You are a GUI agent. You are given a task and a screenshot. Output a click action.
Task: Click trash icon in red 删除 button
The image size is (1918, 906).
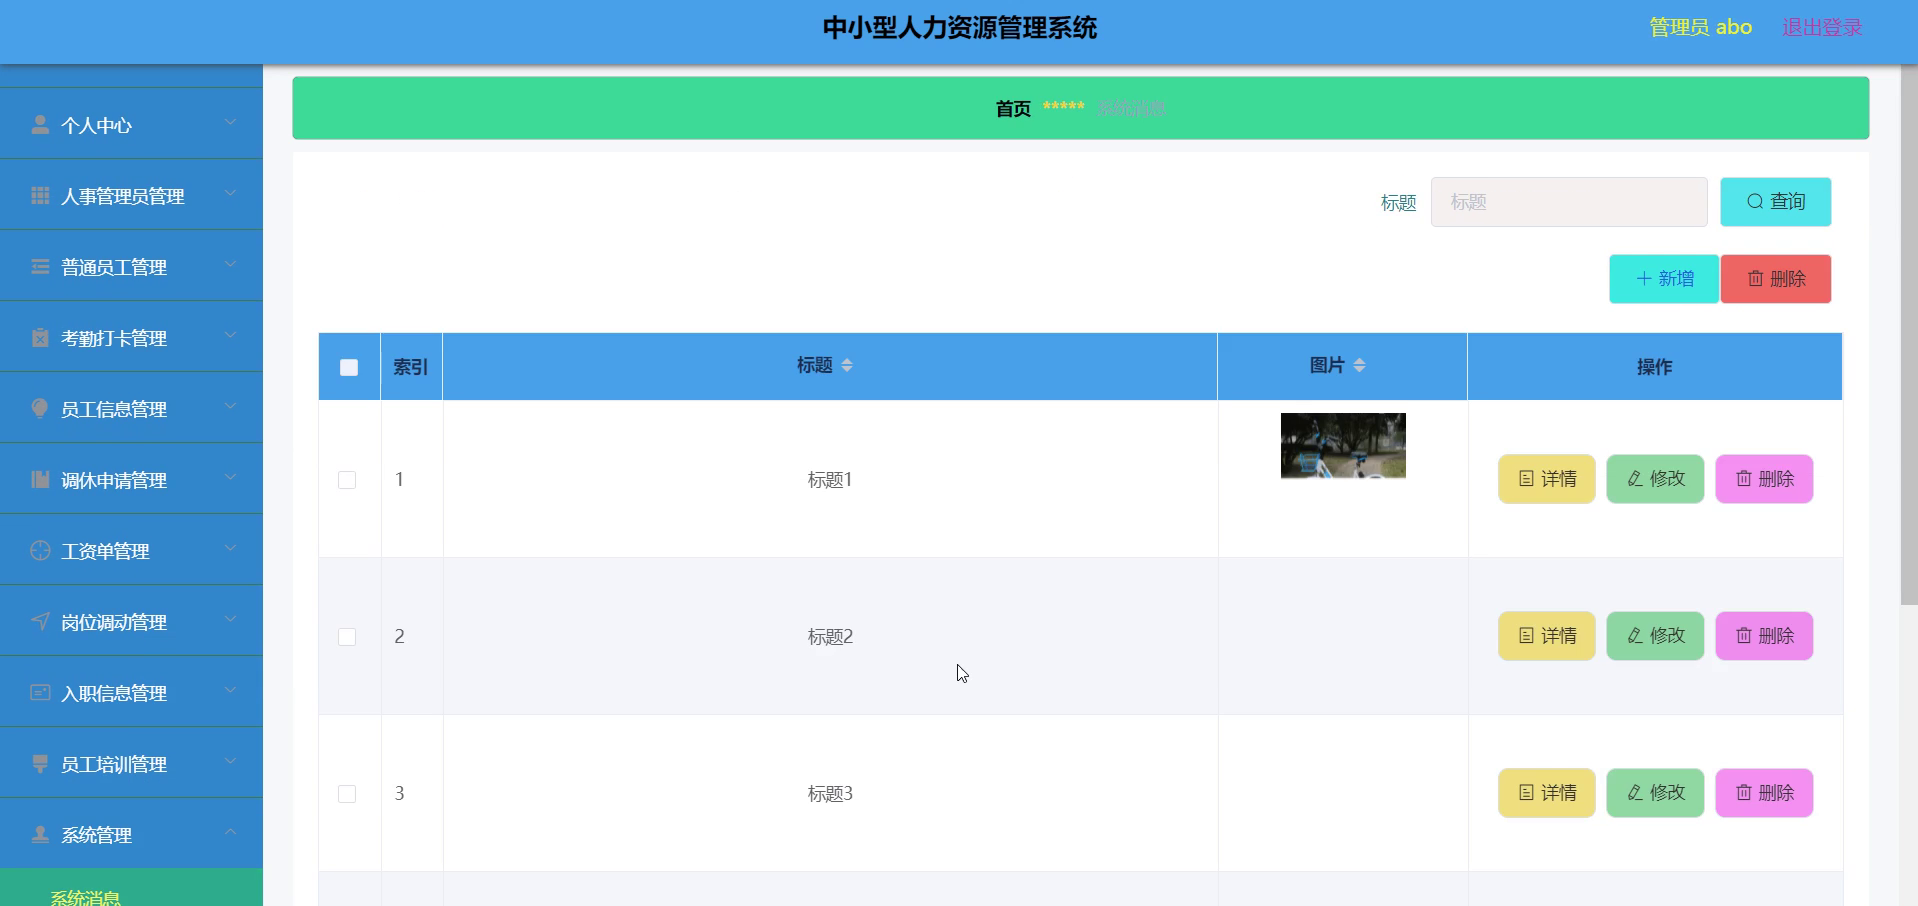pyautogui.click(x=1755, y=279)
